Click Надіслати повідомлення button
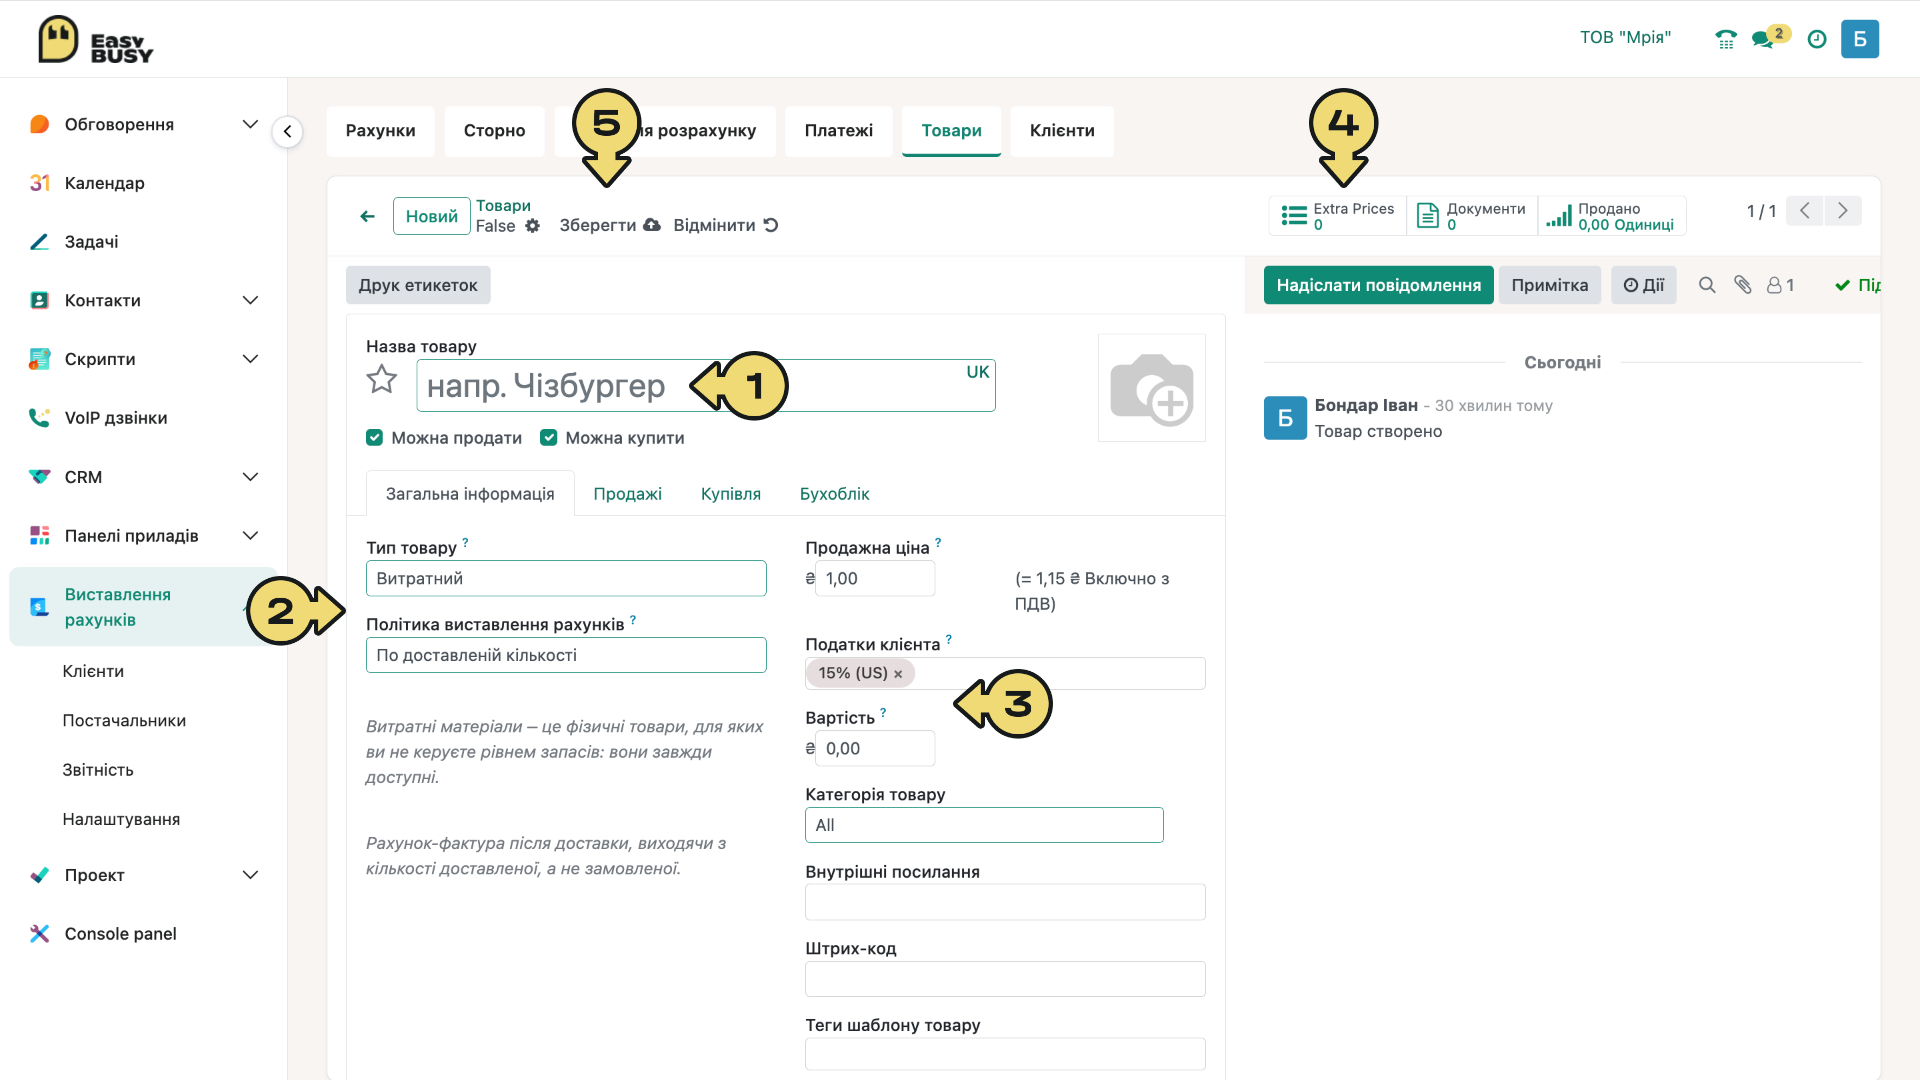Screen dimensions: 1920x1080 pos(1378,285)
